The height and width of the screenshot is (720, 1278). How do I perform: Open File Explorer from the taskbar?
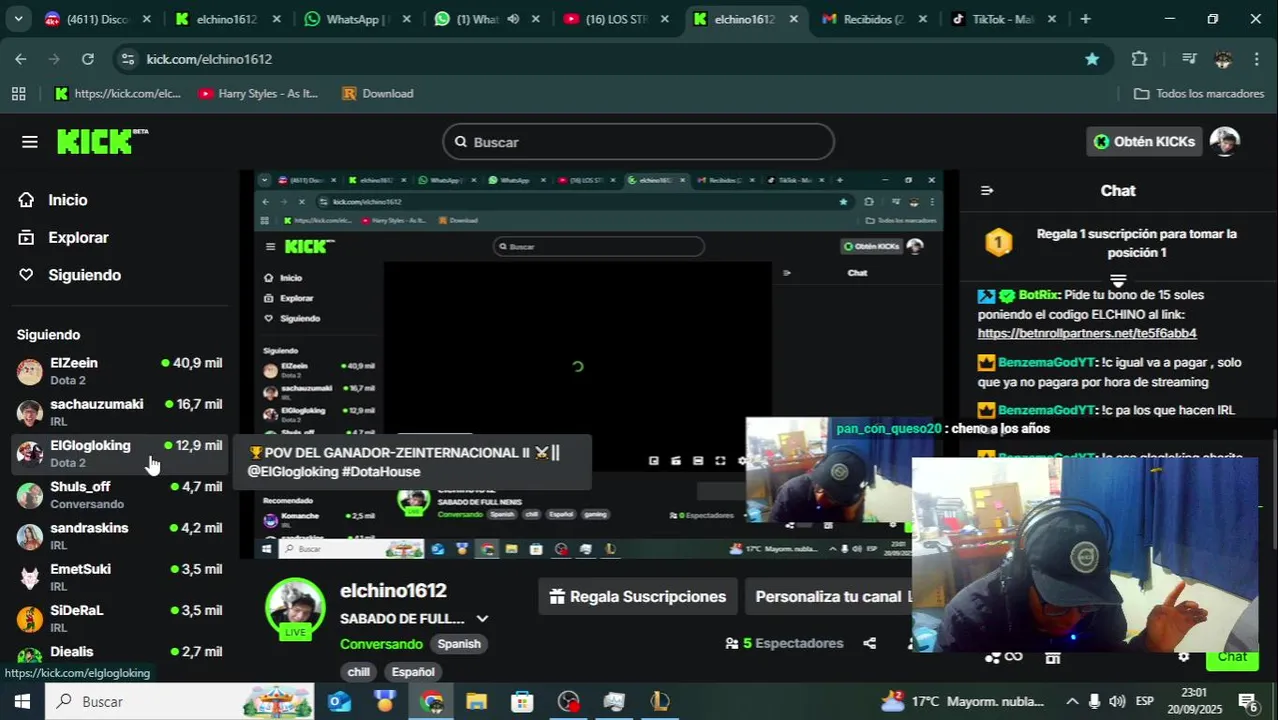tap(476, 701)
